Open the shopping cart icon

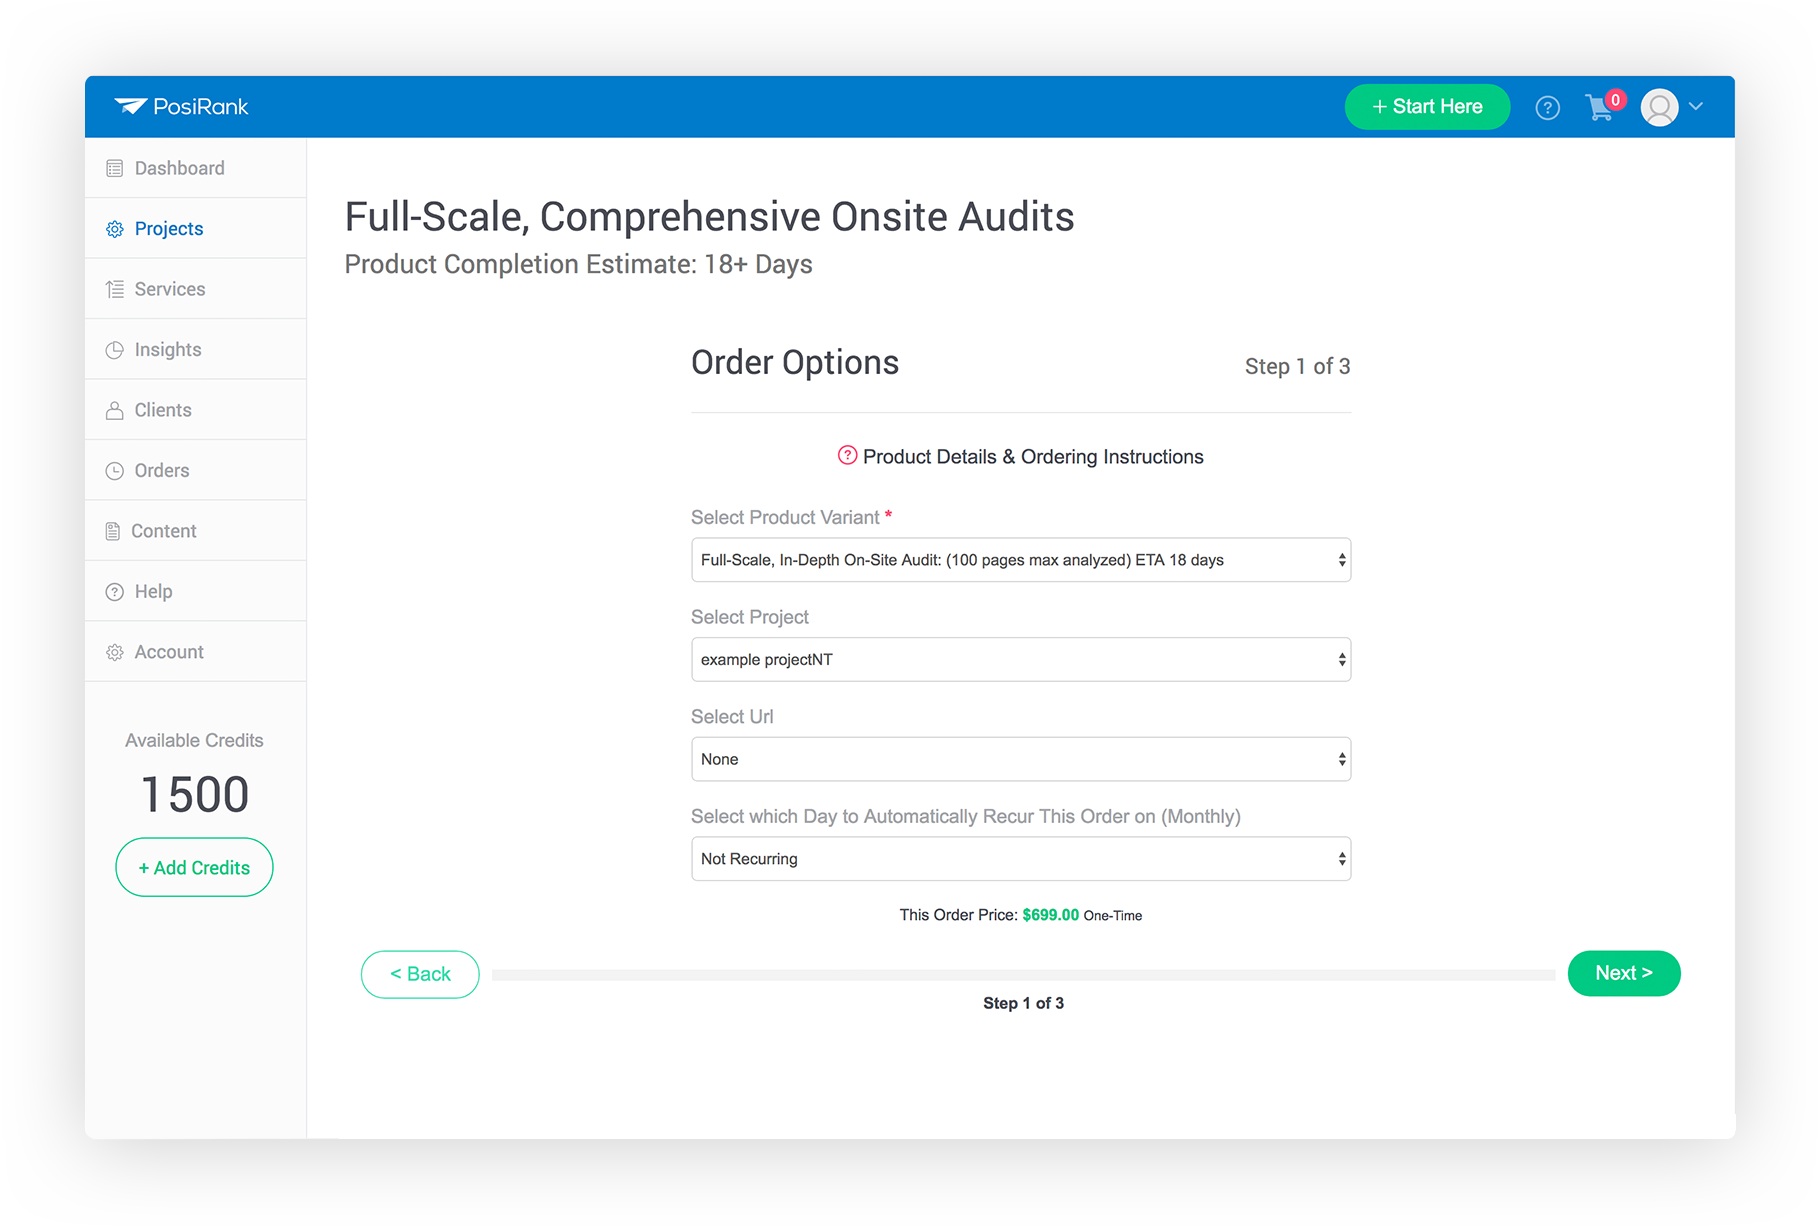click(1599, 108)
